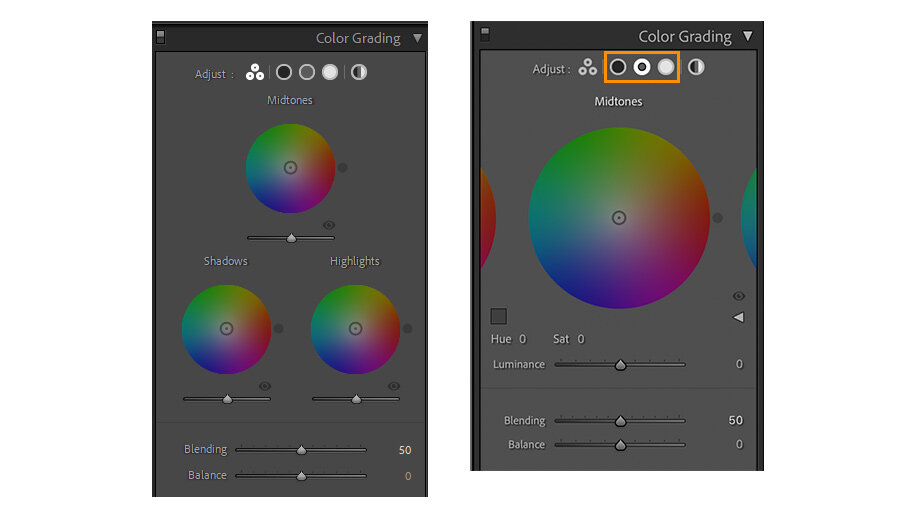Click Balance value 0 in left panel
Screen dimensions: 920x518
pos(408,476)
